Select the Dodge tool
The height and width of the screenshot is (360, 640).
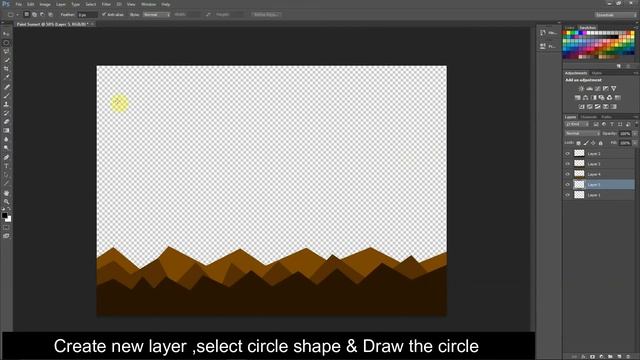click(x=6, y=148)
